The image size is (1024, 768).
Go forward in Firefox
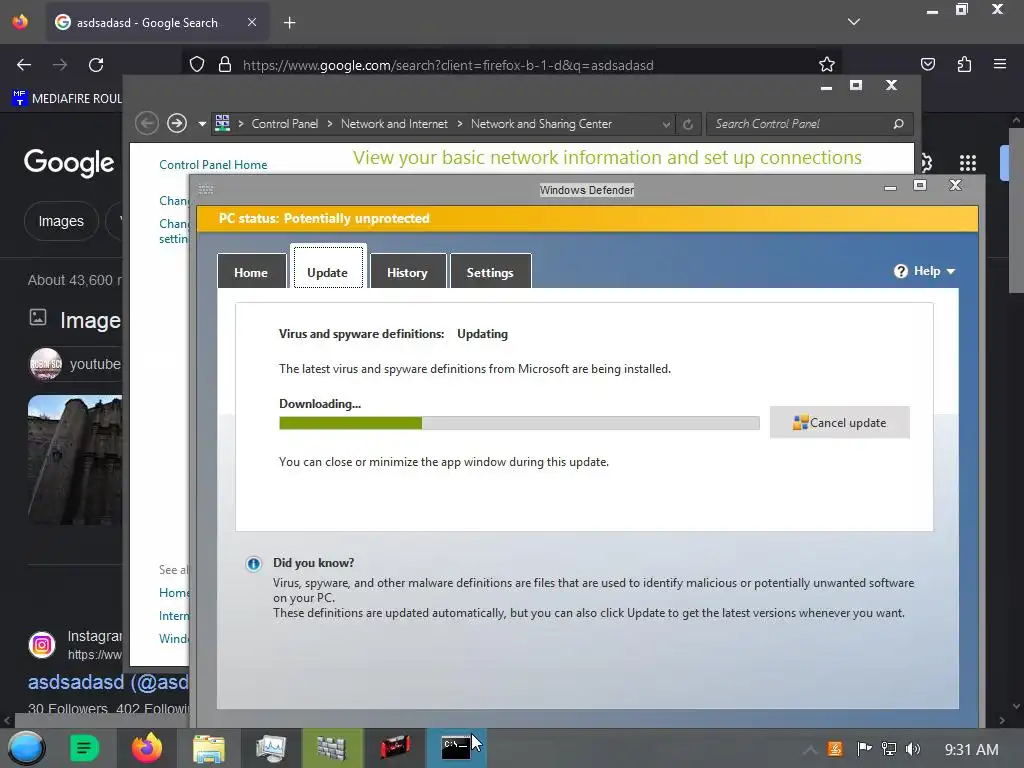[x=60, y=65]
